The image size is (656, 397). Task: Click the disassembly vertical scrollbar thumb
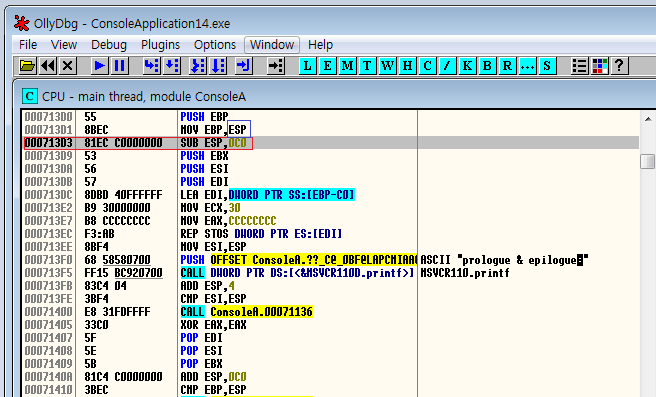coord(648,161)
